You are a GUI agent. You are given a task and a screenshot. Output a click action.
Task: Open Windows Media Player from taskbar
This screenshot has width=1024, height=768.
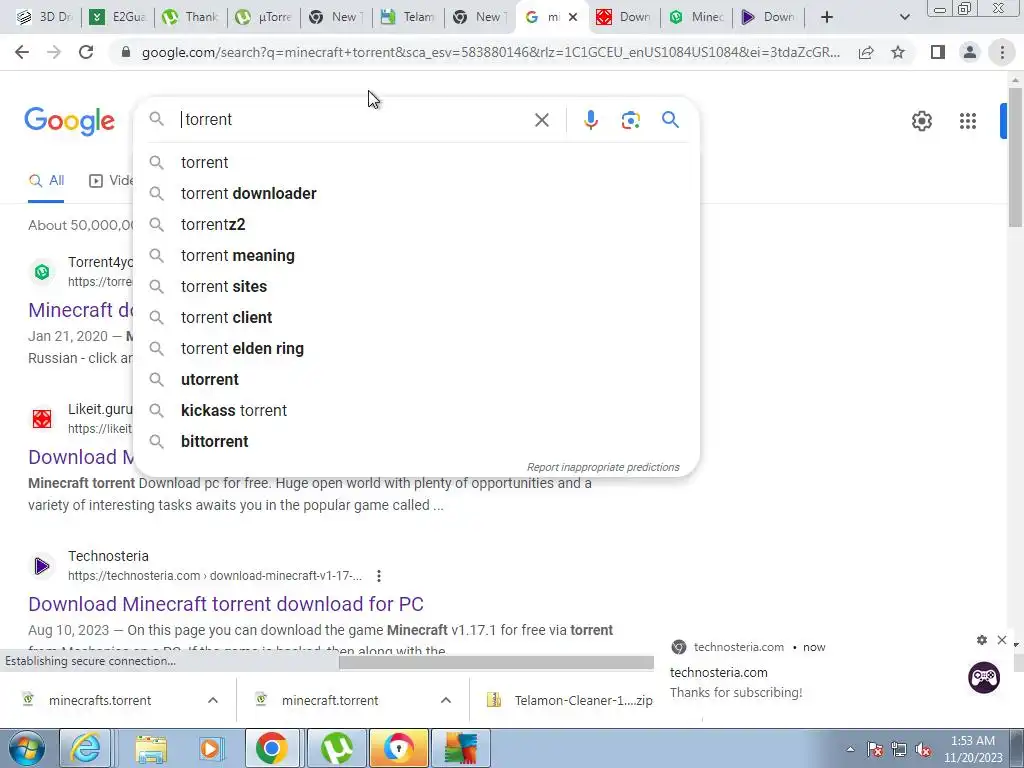point(210,748)
